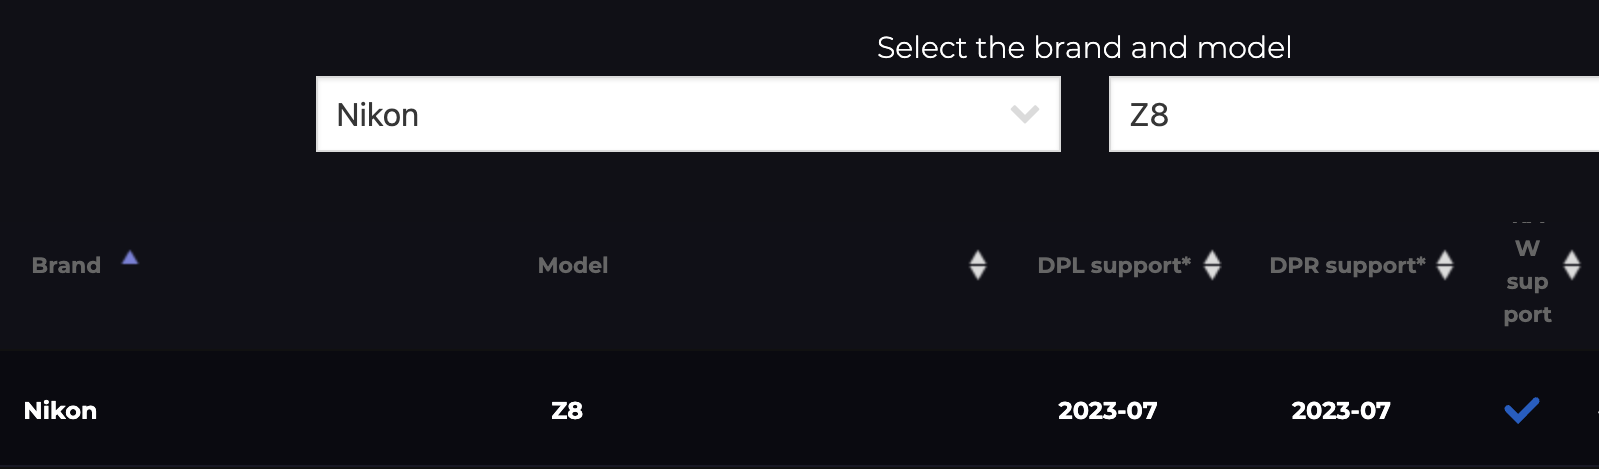
Task: Click the 2023-07 date under DPR support
Action: point(1341,410)
